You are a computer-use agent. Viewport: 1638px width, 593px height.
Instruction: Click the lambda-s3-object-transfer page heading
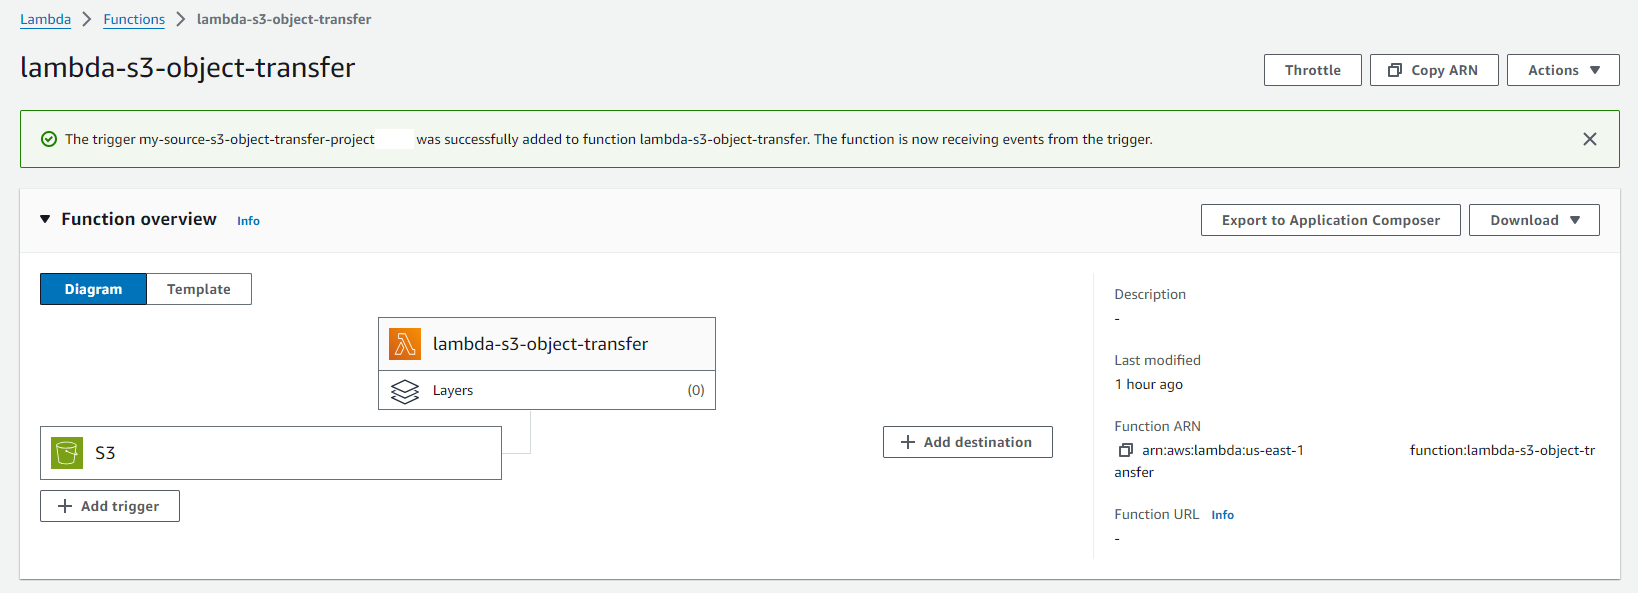click(x=187, y=67)
